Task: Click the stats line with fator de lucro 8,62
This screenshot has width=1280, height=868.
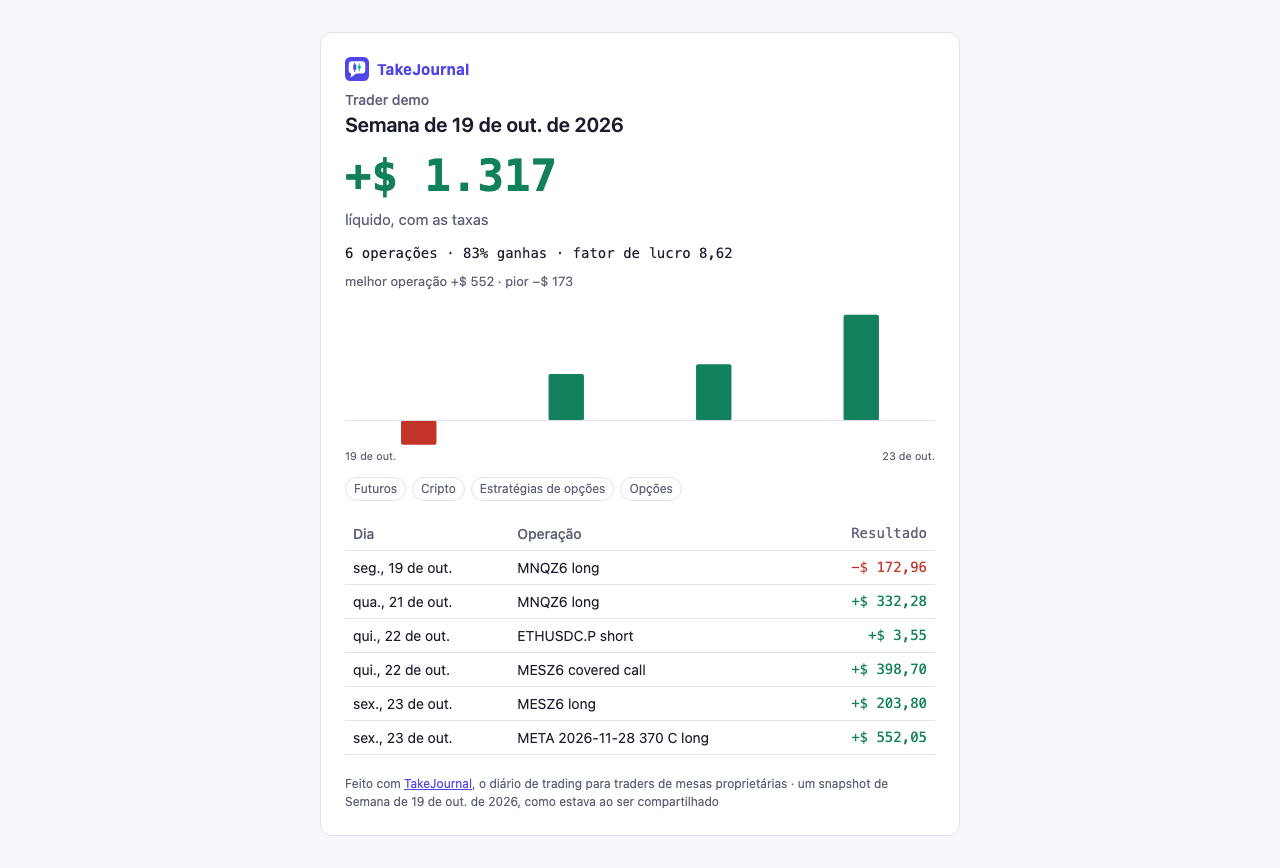Action: click(x=539, y=253)
